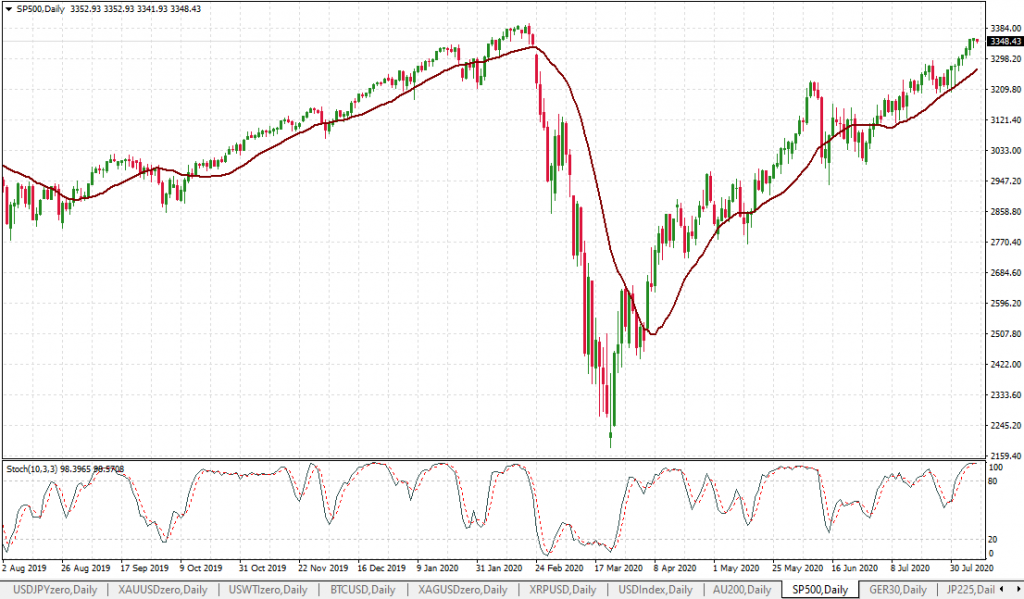Expand the triangle arrow beside SP500,Daily title
Viewport: 1024px width, 599px height.
[x=8, y=9]
